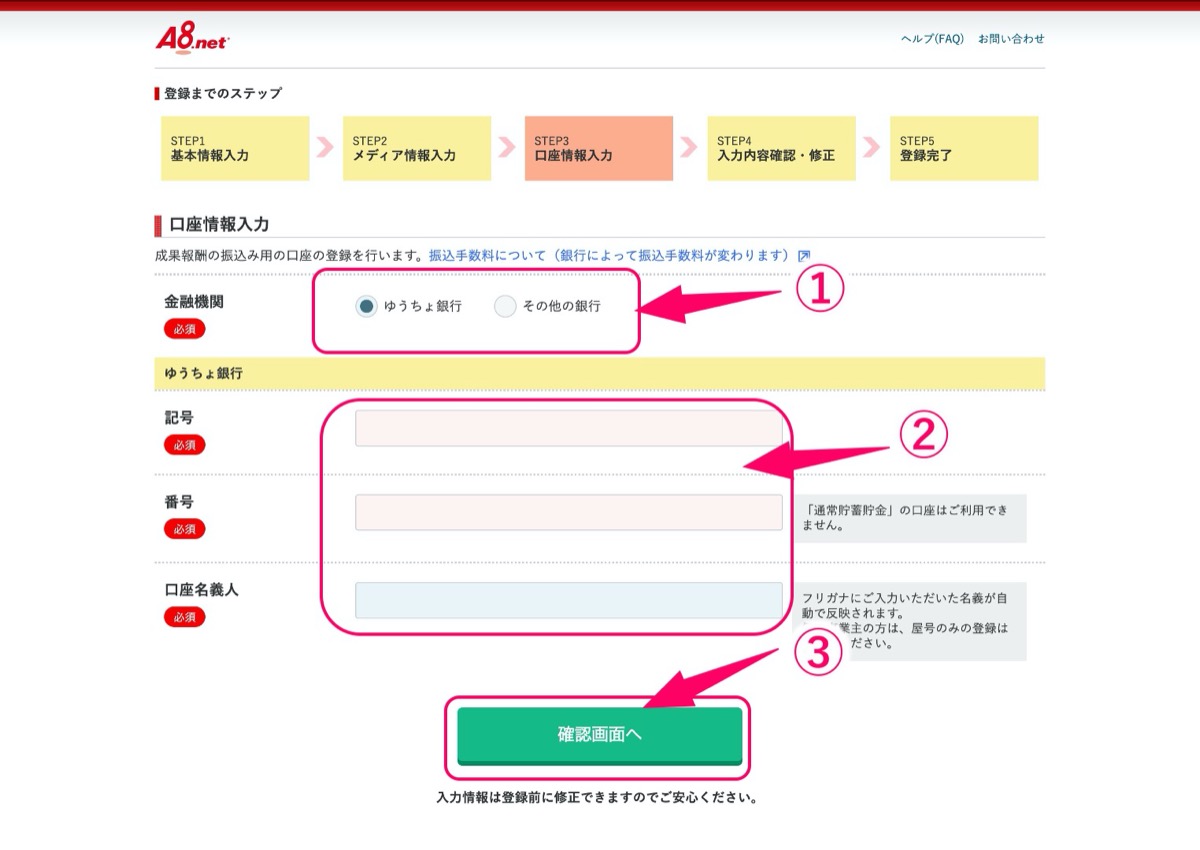Click the STEP4 入力内容確認・修正 step
The width and height of the screenshot is (1200, 850).
tap(782, 148)
